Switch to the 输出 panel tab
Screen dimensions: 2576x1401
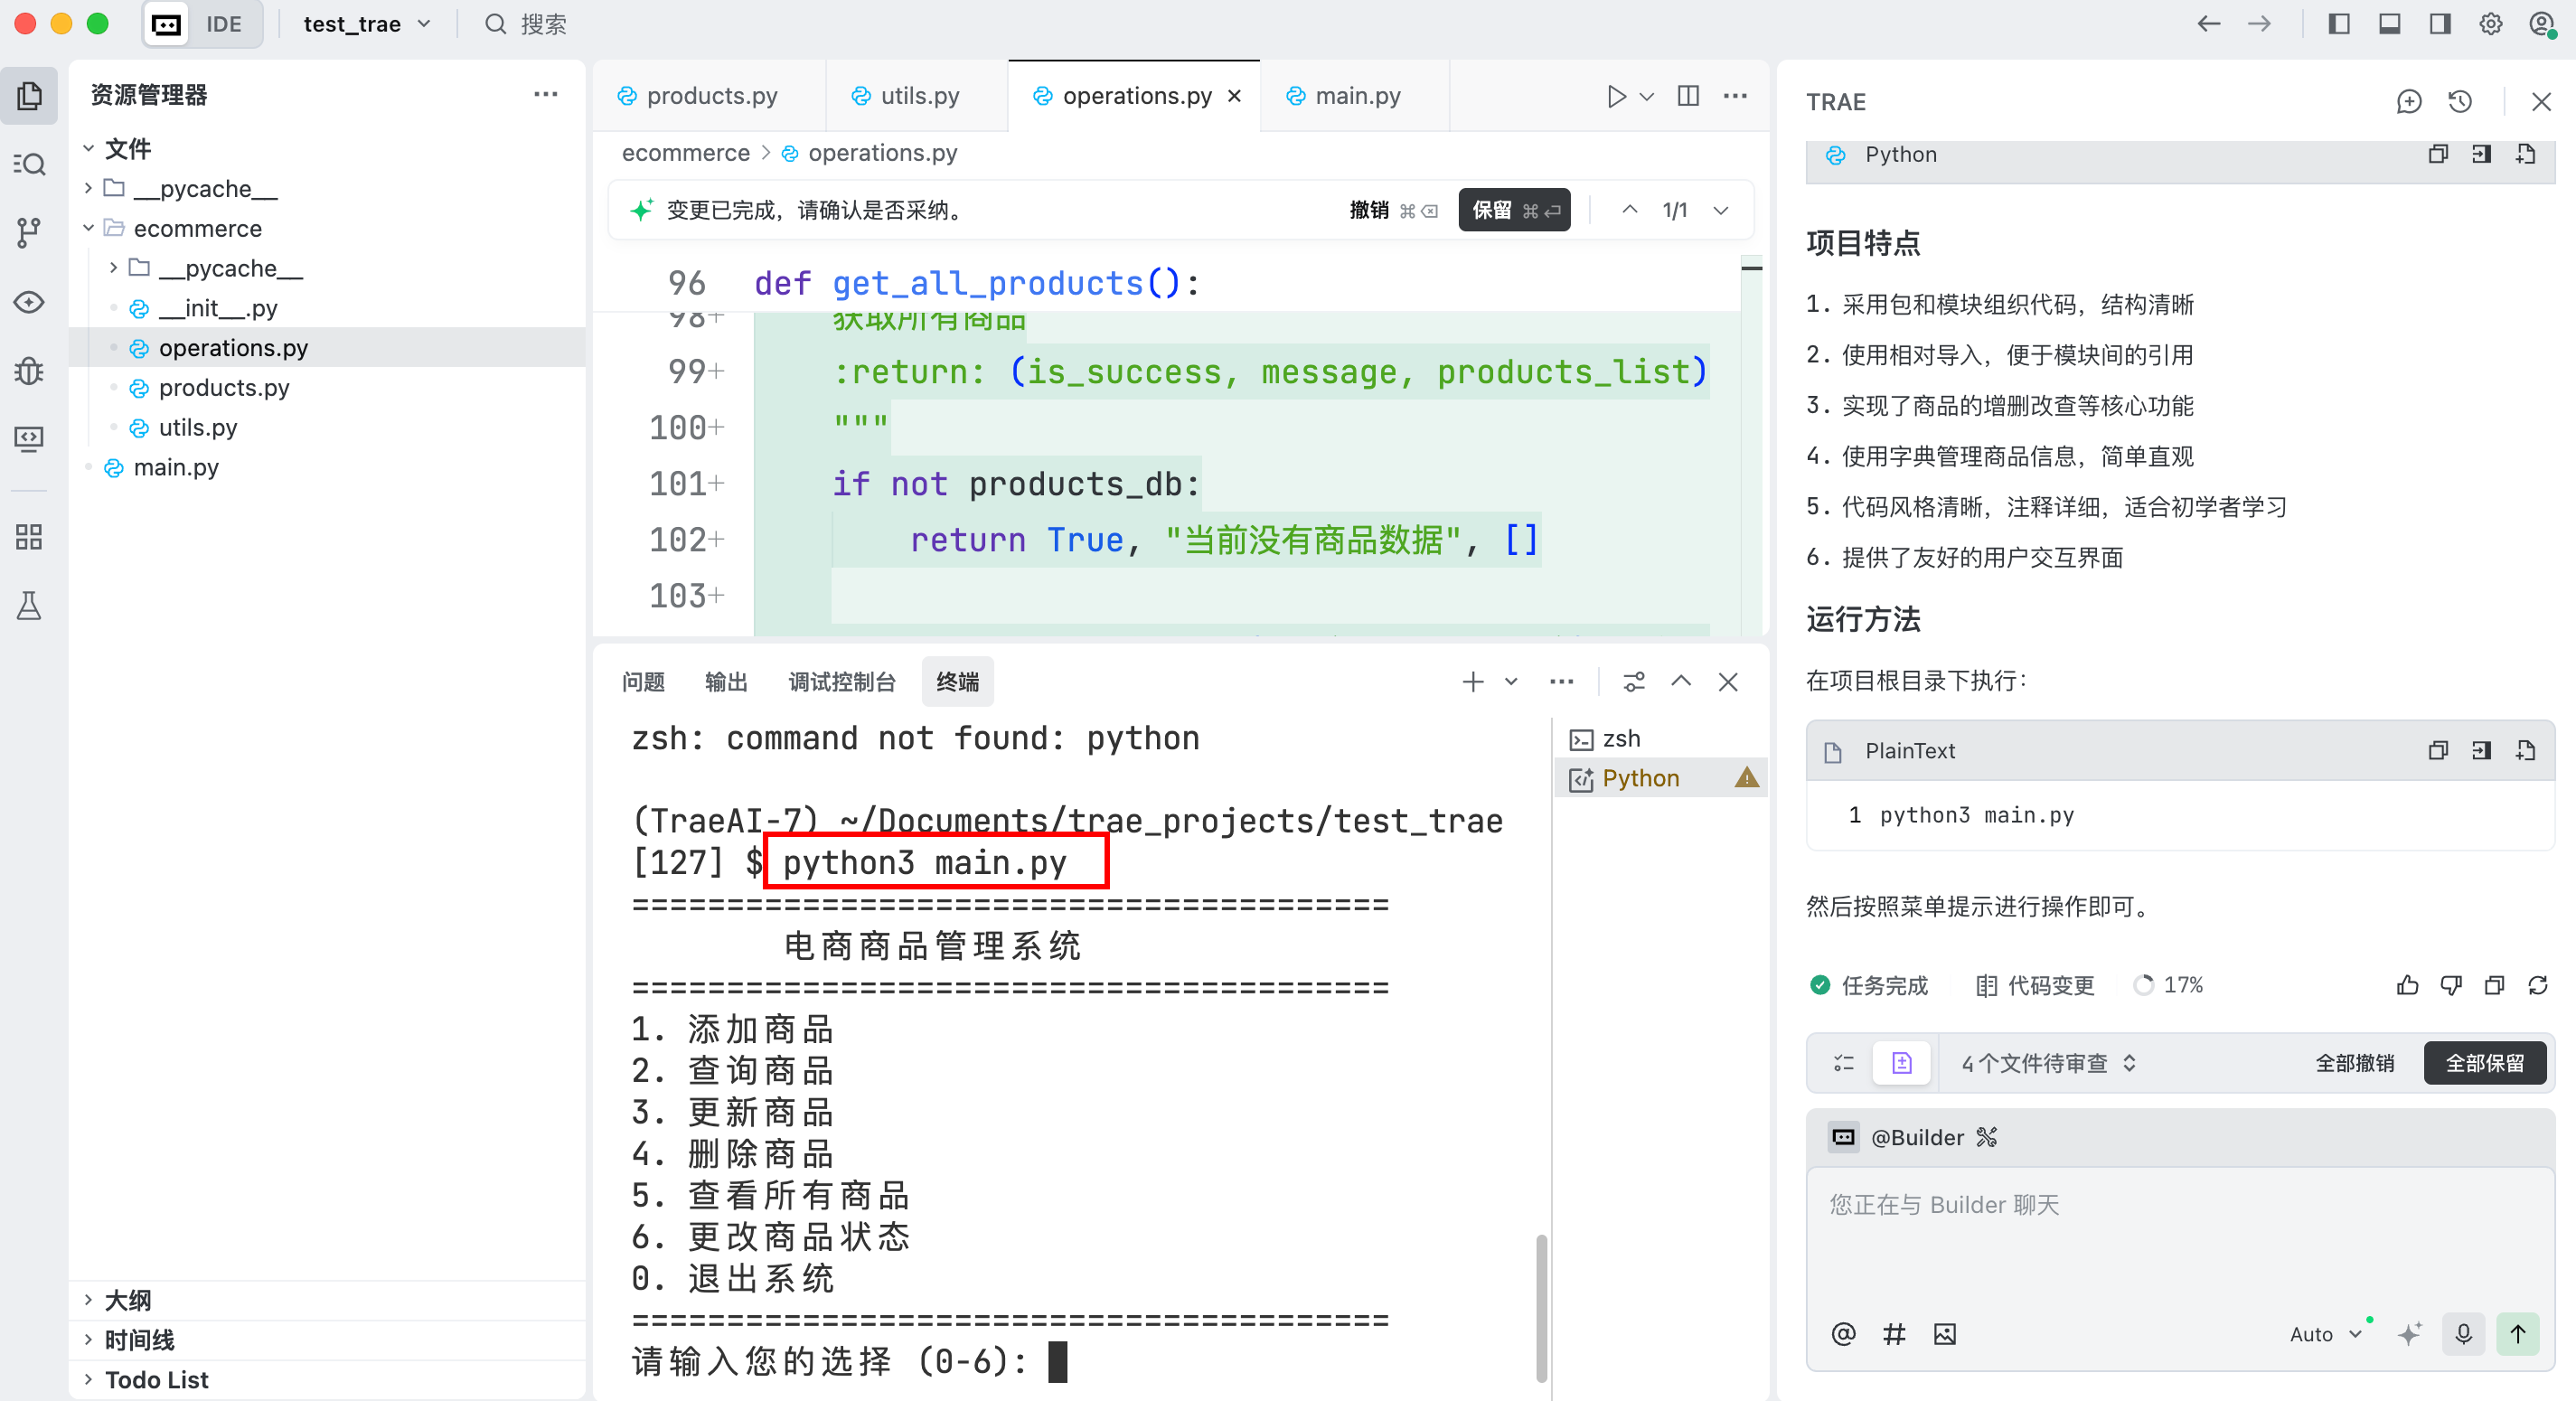[x=725, y=682]
